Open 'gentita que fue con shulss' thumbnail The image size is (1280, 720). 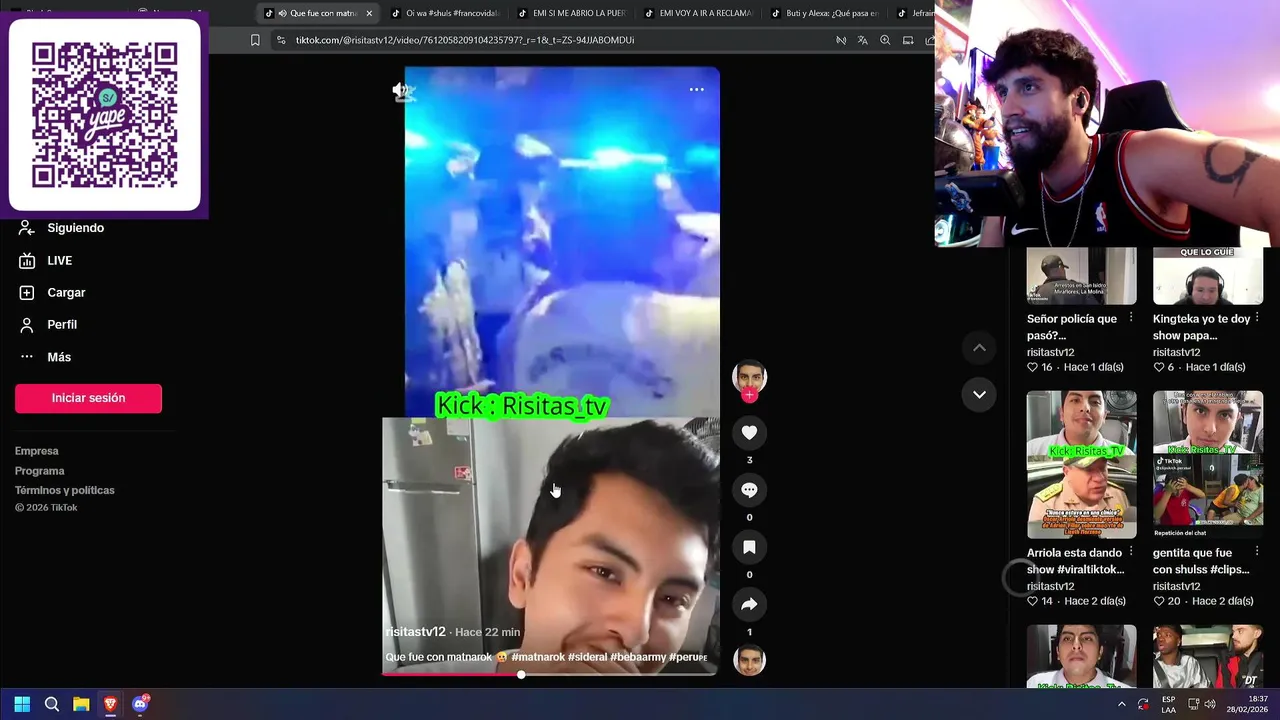(x=1208, y=465)
